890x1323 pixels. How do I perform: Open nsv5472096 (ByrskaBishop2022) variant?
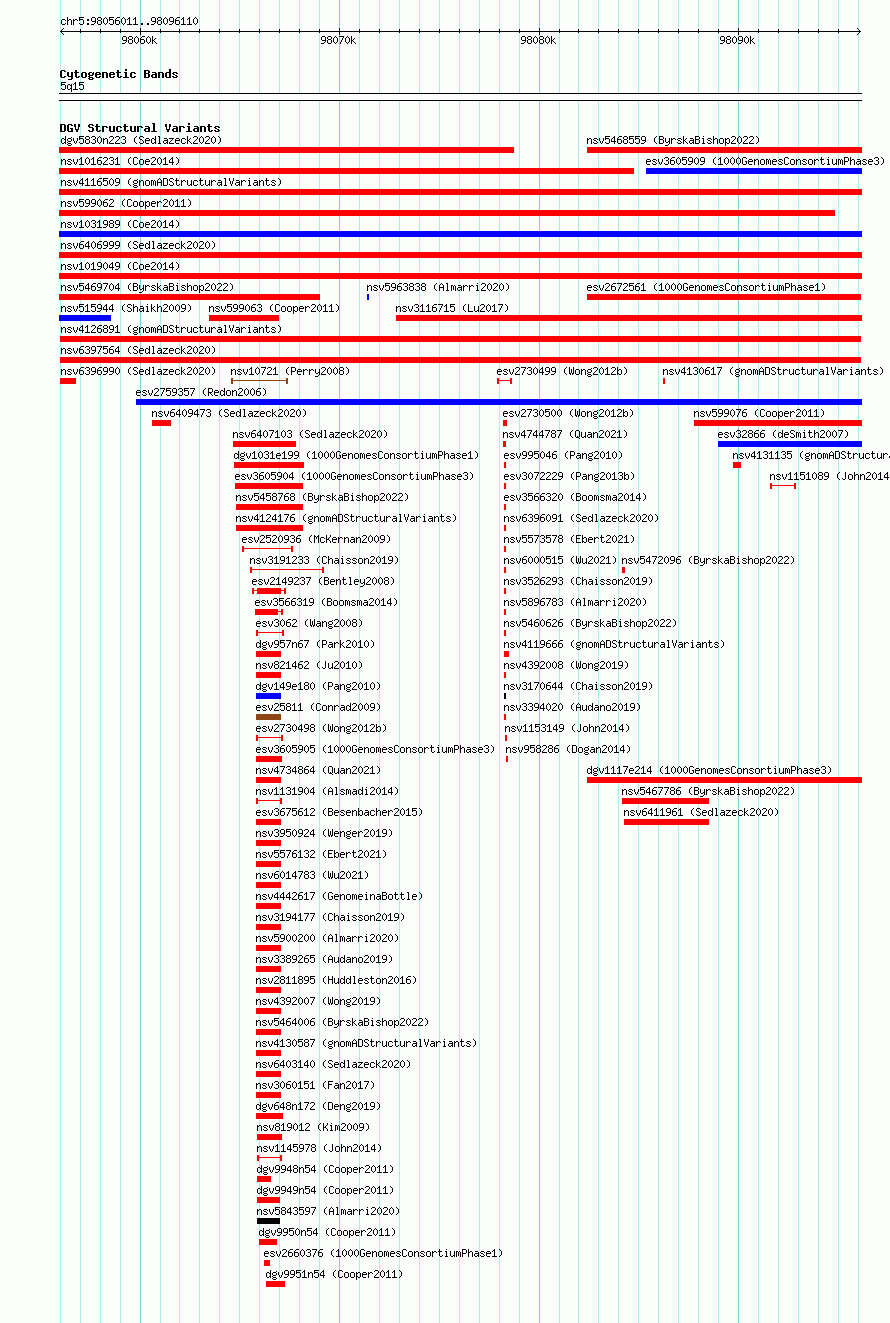coord(709,561)
